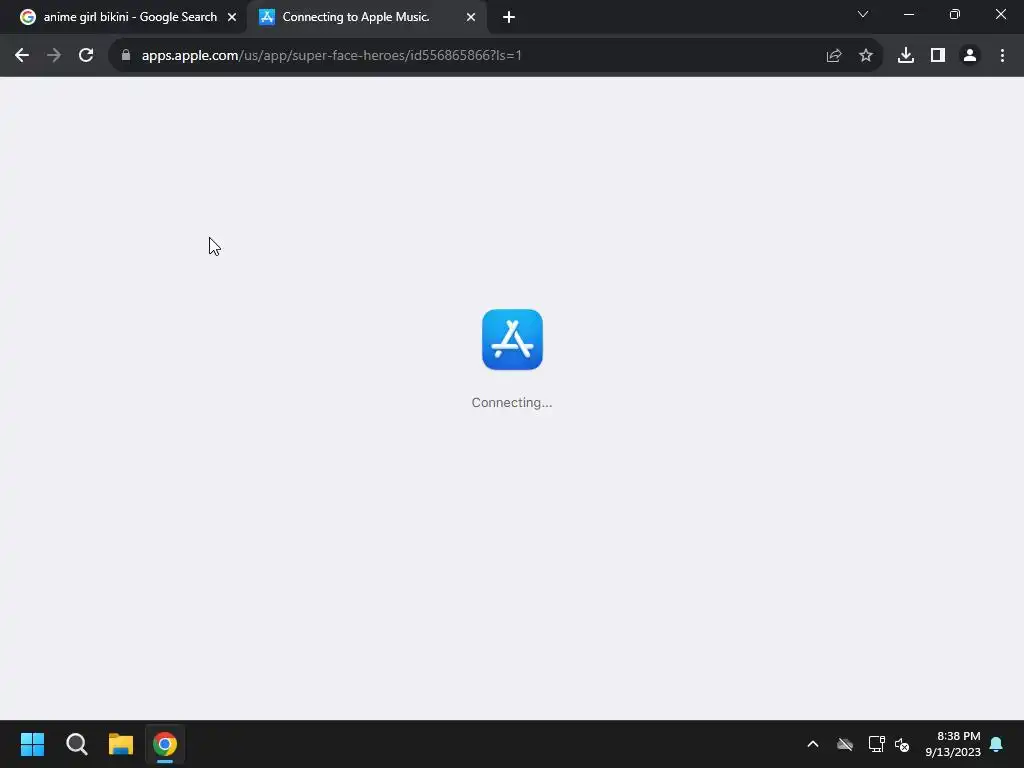Toggle the Chrome side panel
1024x768 pixels.
click(938, 56)
